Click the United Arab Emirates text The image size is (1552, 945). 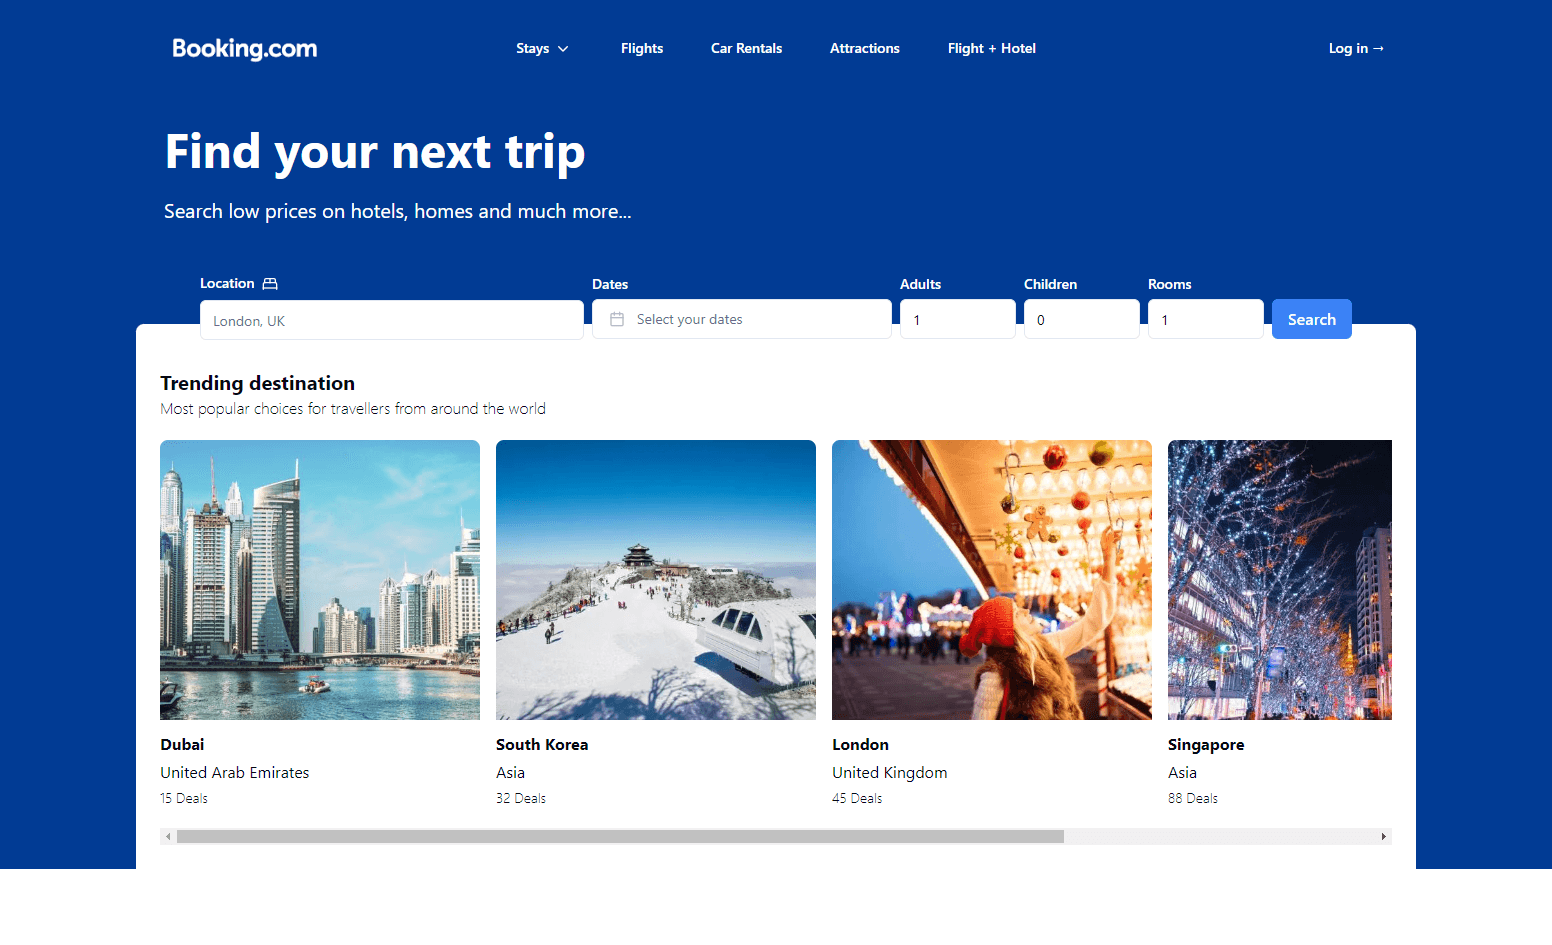point(235,773)
